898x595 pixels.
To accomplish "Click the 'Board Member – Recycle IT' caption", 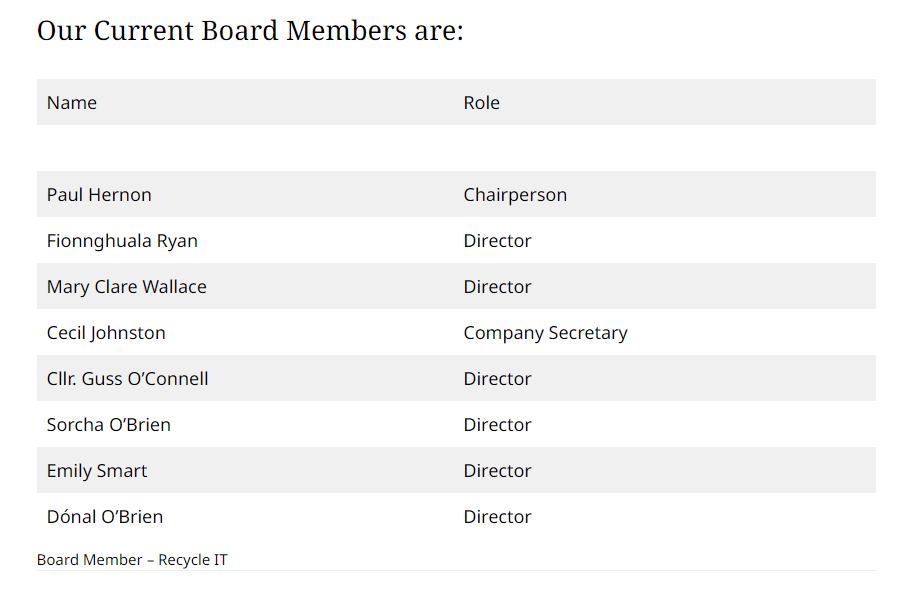I will click(x=132, y=560).
